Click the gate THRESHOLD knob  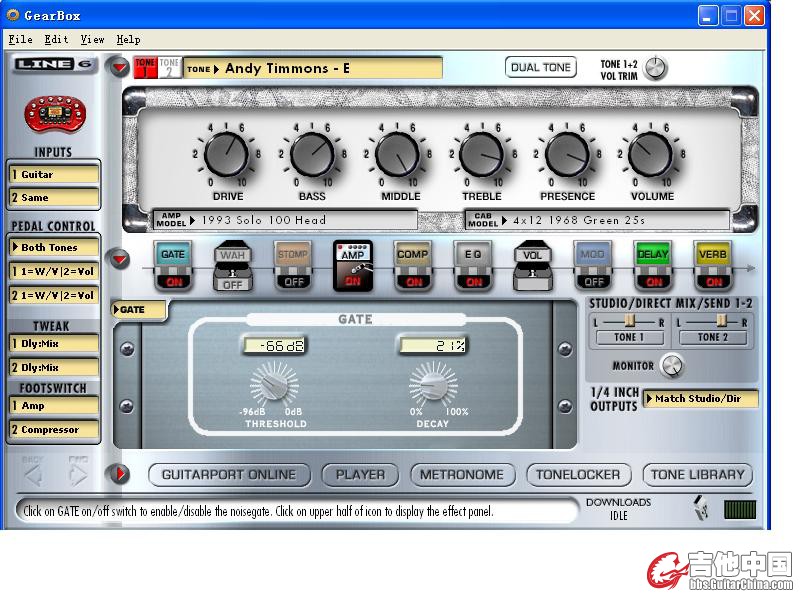coord(274,385)
